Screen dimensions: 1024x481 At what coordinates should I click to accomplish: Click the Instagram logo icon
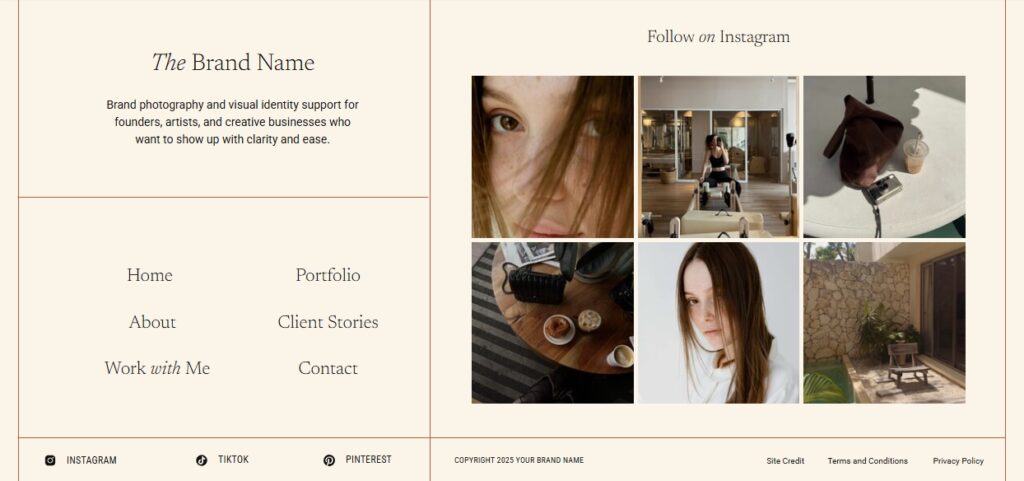pyautogui.click(x=50, y=460)
